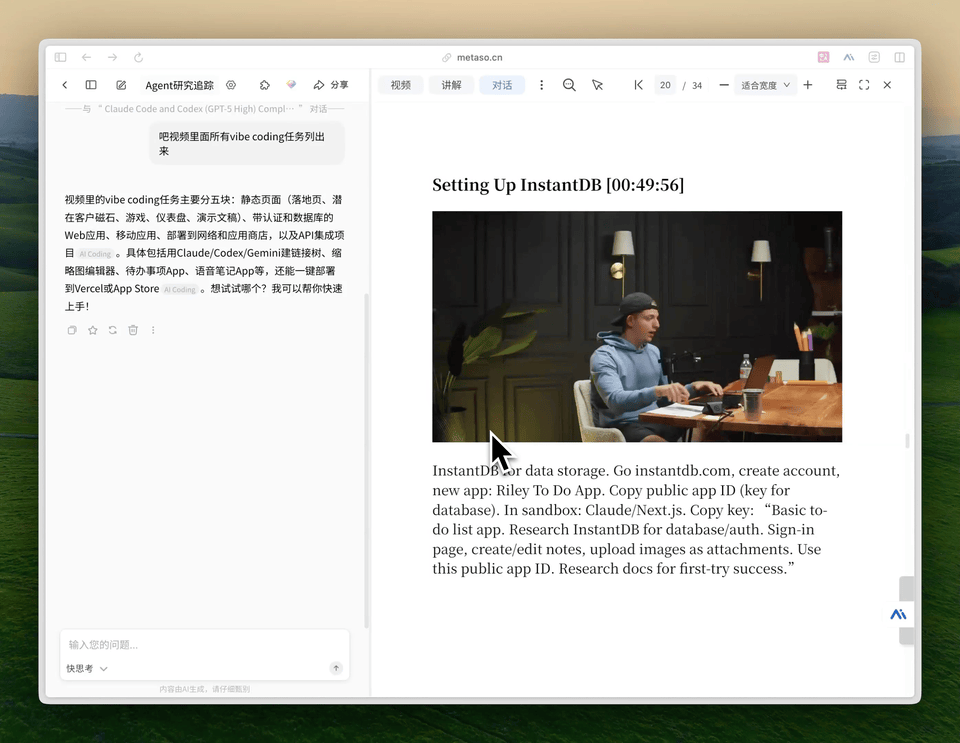Submit your question with the send arrow
960x743 pixels.
(335, 666)
